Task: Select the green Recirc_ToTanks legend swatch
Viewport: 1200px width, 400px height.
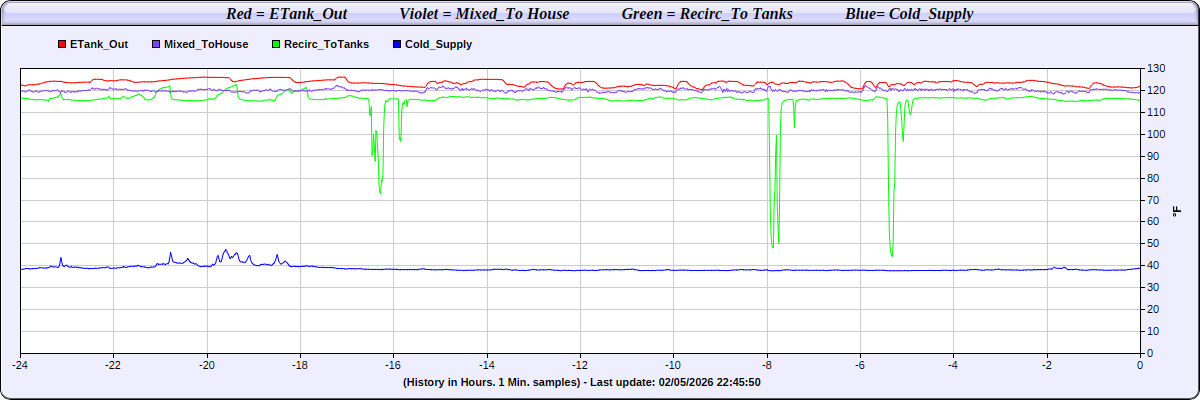Action: [x=275, y=45]
